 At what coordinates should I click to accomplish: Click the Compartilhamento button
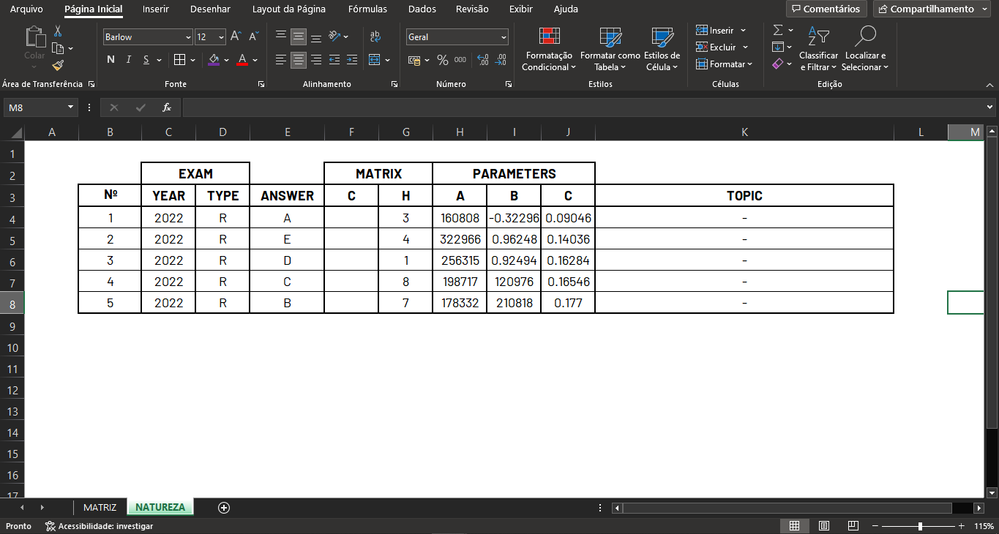point(932,9)
